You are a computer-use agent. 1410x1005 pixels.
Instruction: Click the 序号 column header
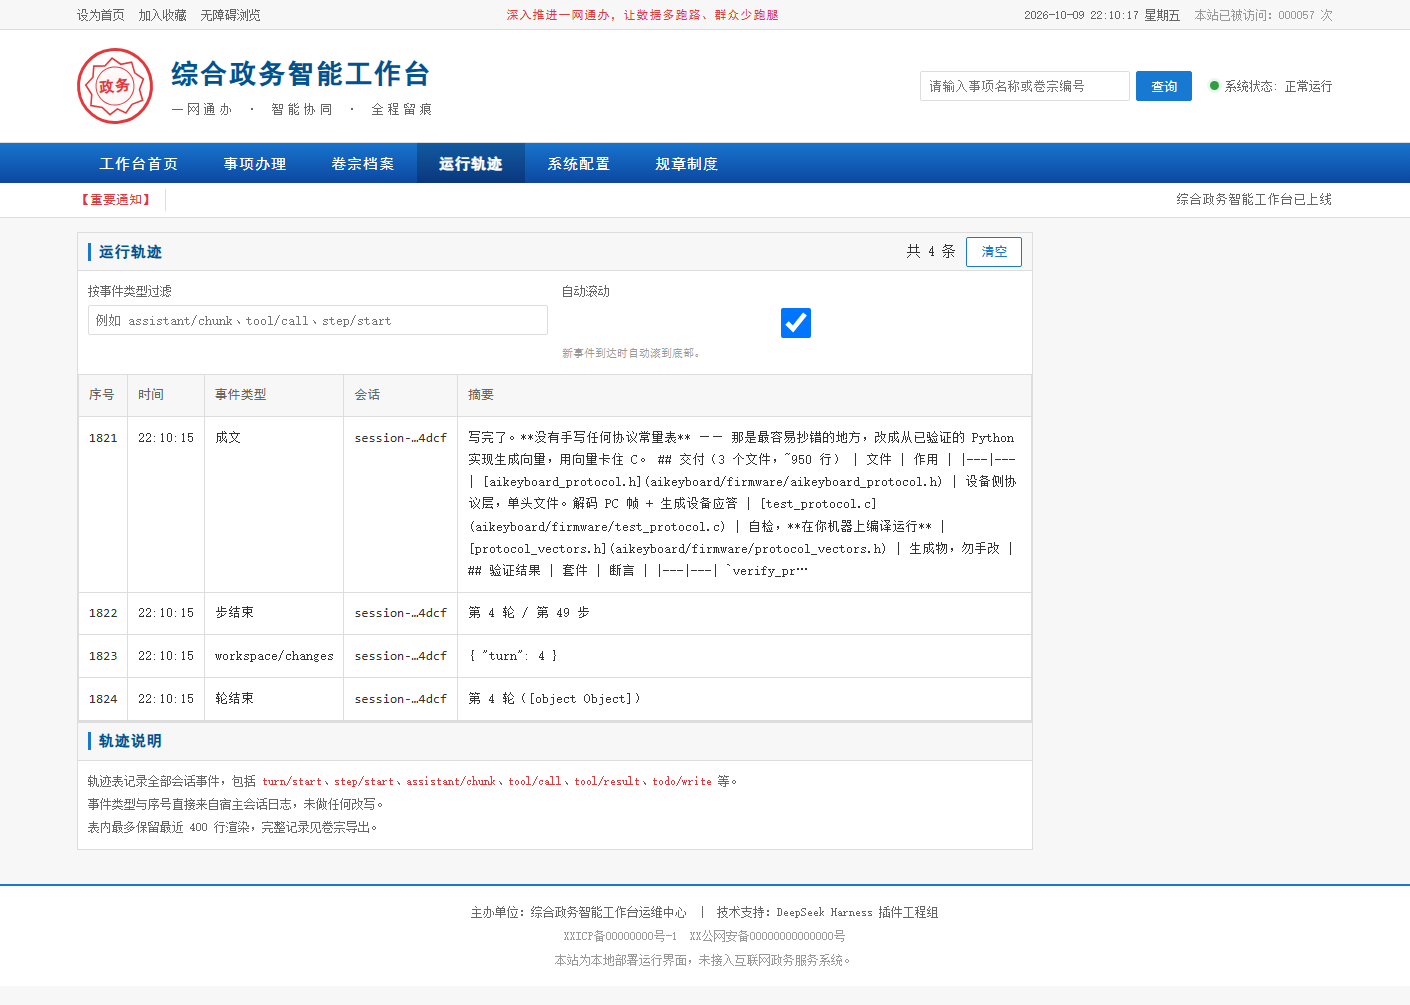click(102, 395)
